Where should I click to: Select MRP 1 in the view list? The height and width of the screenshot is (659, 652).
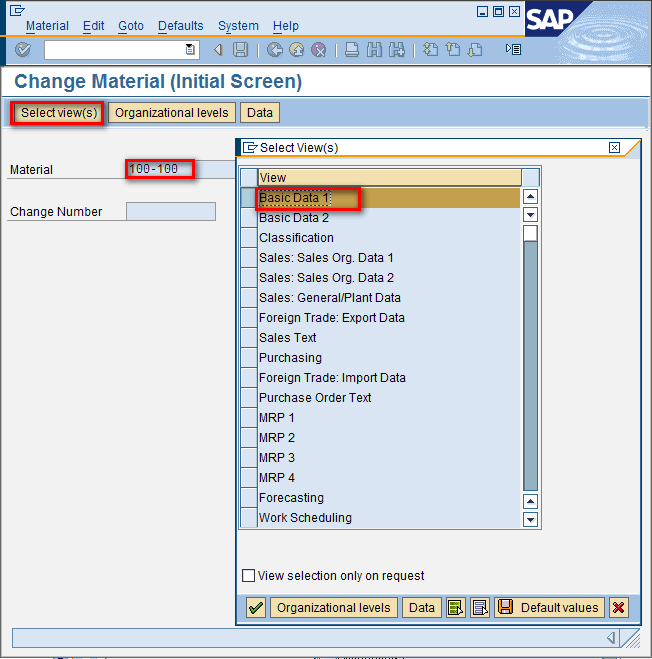click(277, 418)
